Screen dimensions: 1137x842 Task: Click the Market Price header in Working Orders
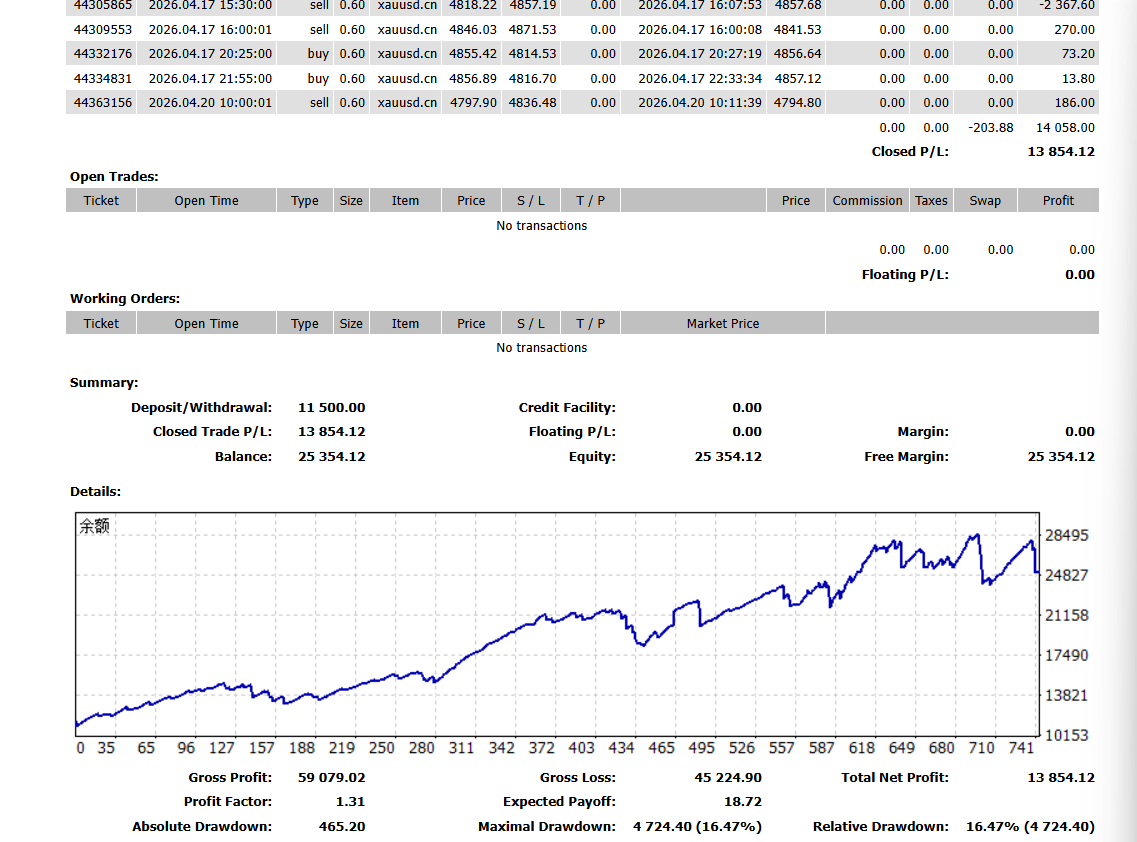pyautogui.click(x=723, y=323)
